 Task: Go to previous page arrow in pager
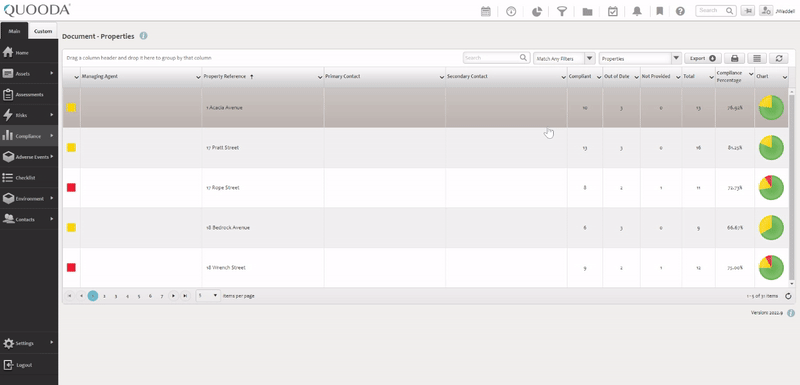81,296
